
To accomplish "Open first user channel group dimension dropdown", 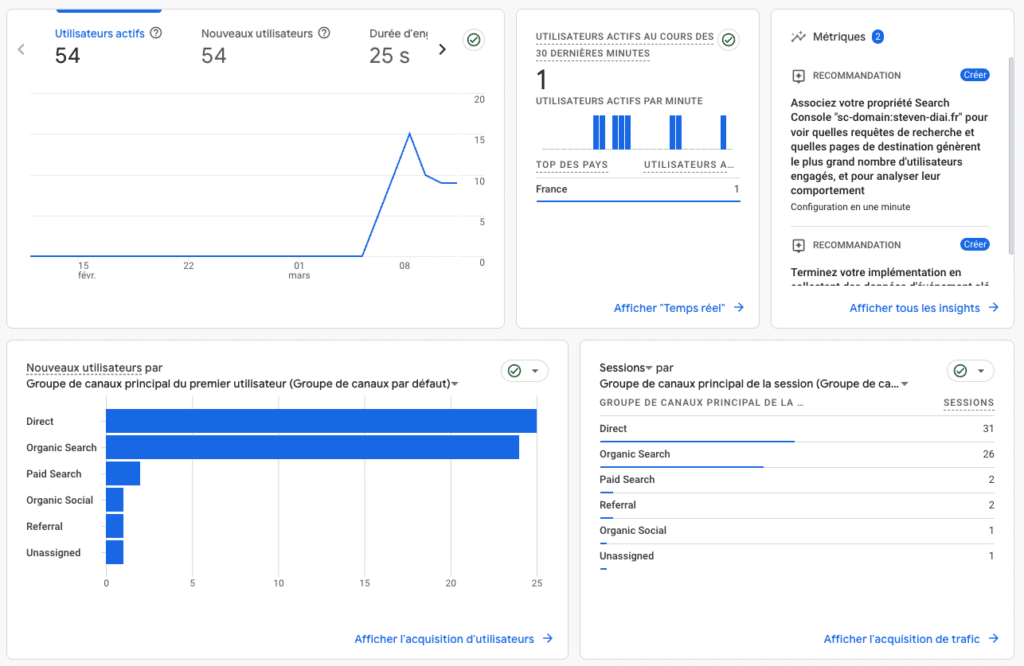I will pyautogui.click(x=455, y=384).
